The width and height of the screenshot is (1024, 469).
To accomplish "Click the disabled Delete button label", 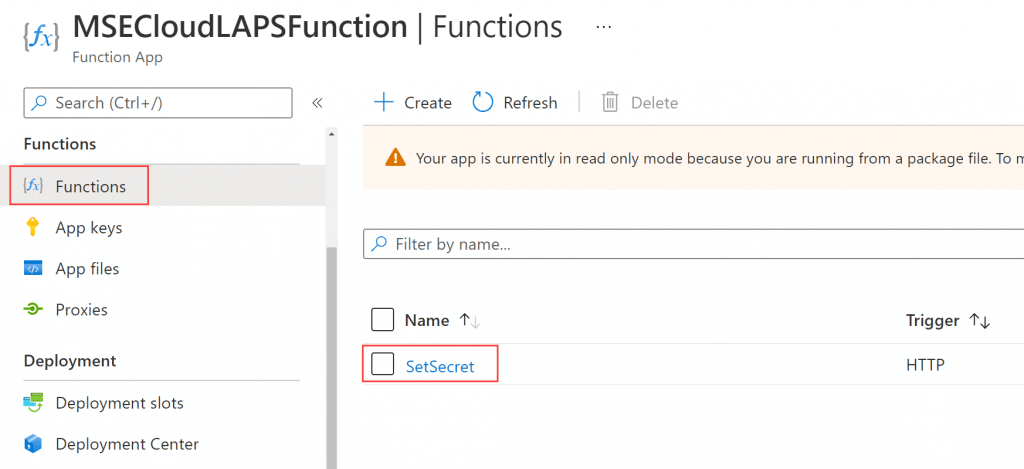I will 654,103.
